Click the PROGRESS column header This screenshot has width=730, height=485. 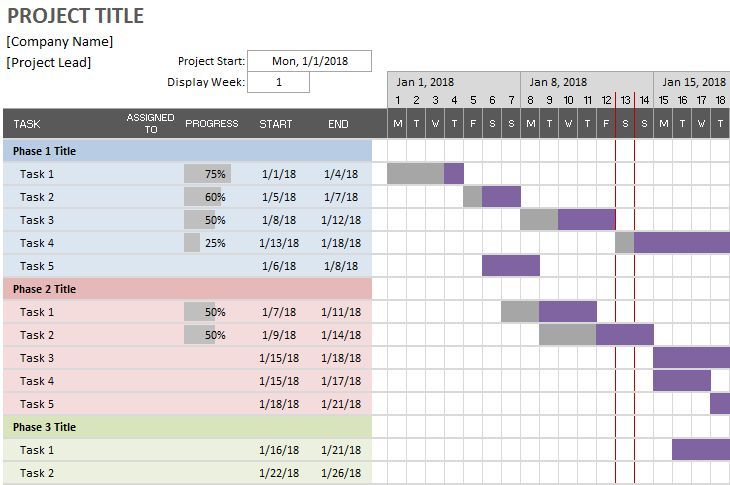(x=212, y=124)
